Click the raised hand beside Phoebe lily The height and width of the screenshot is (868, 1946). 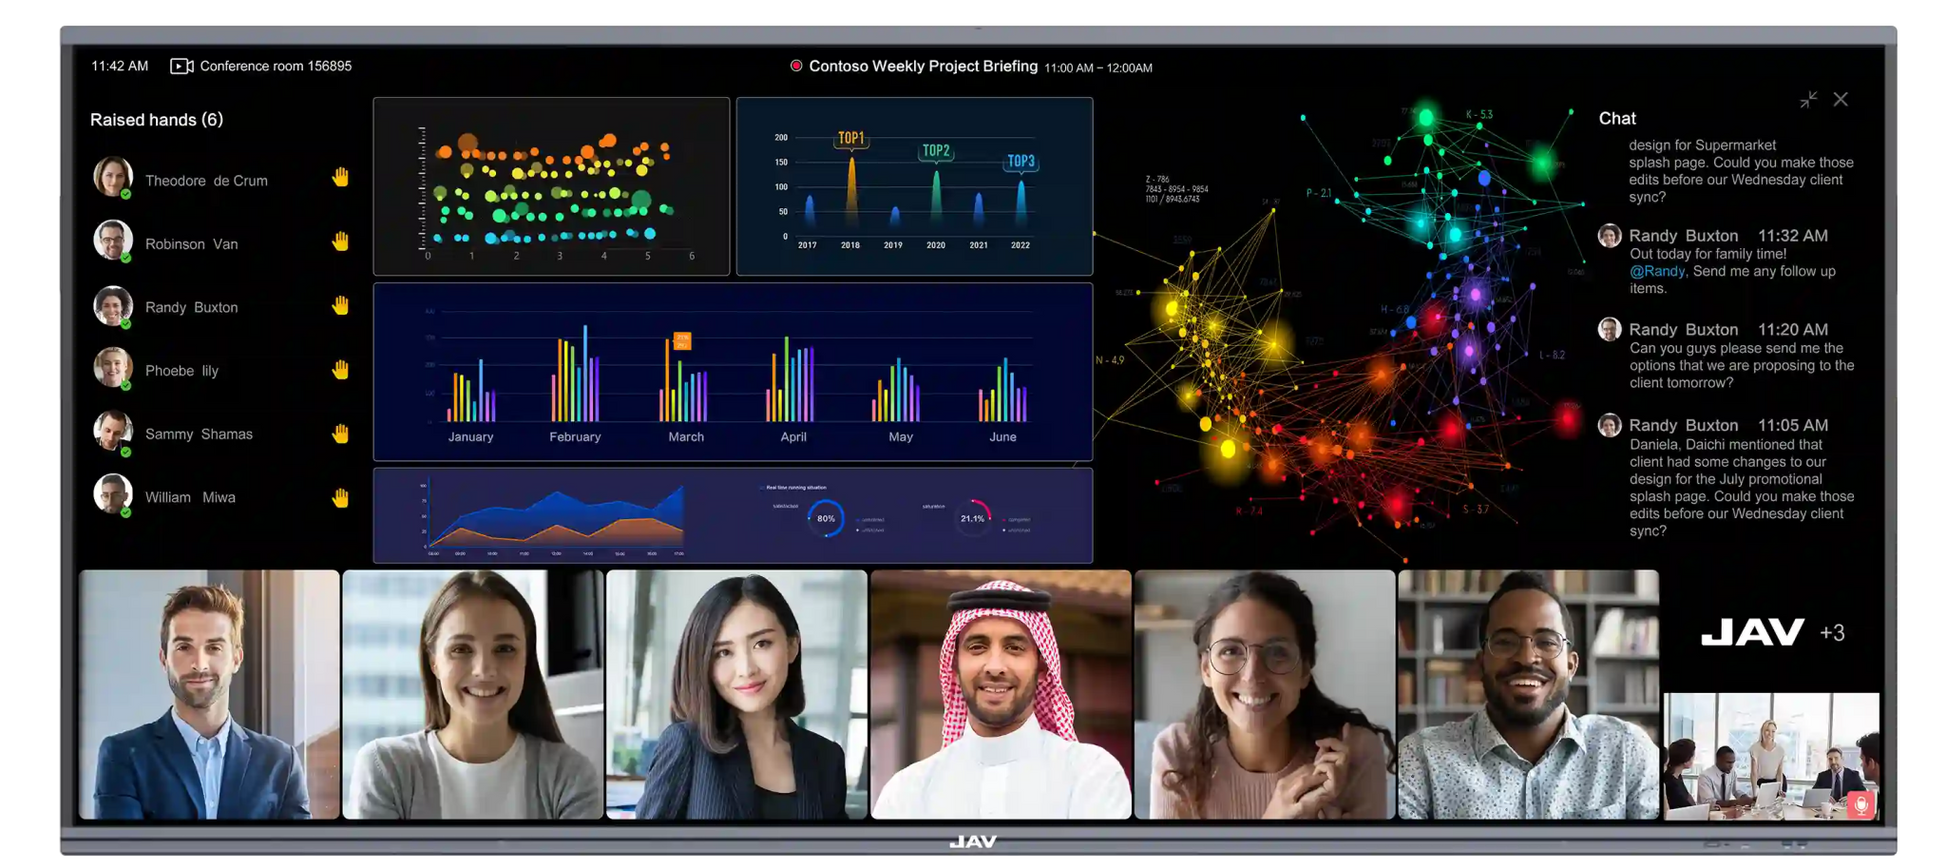[x=340, y=370]
